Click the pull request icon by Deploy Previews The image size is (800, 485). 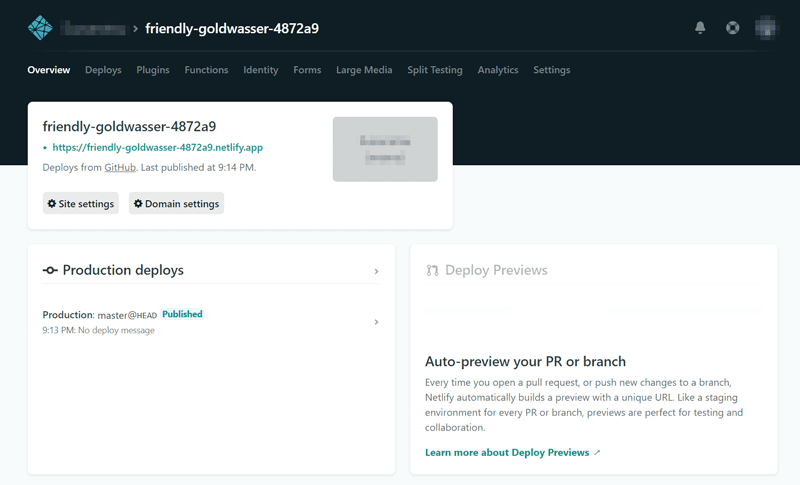432,270
